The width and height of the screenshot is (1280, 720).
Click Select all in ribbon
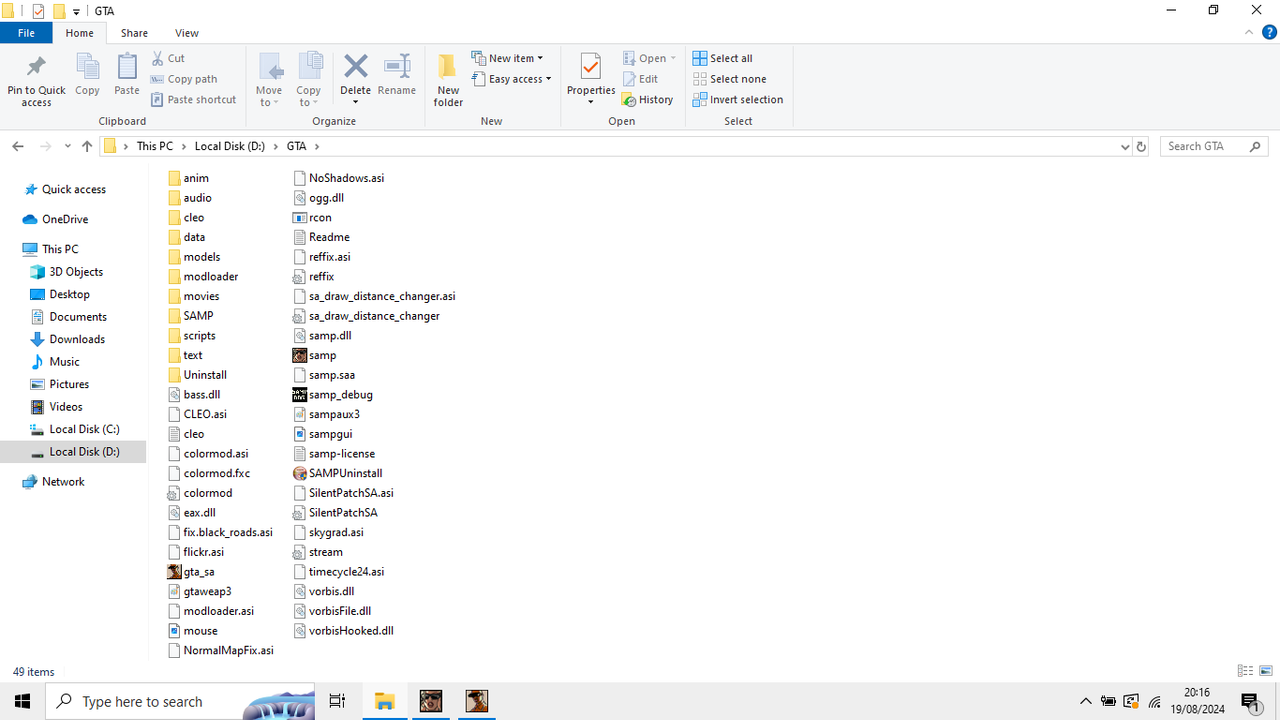pyautogui.click(x=722, y=58)
